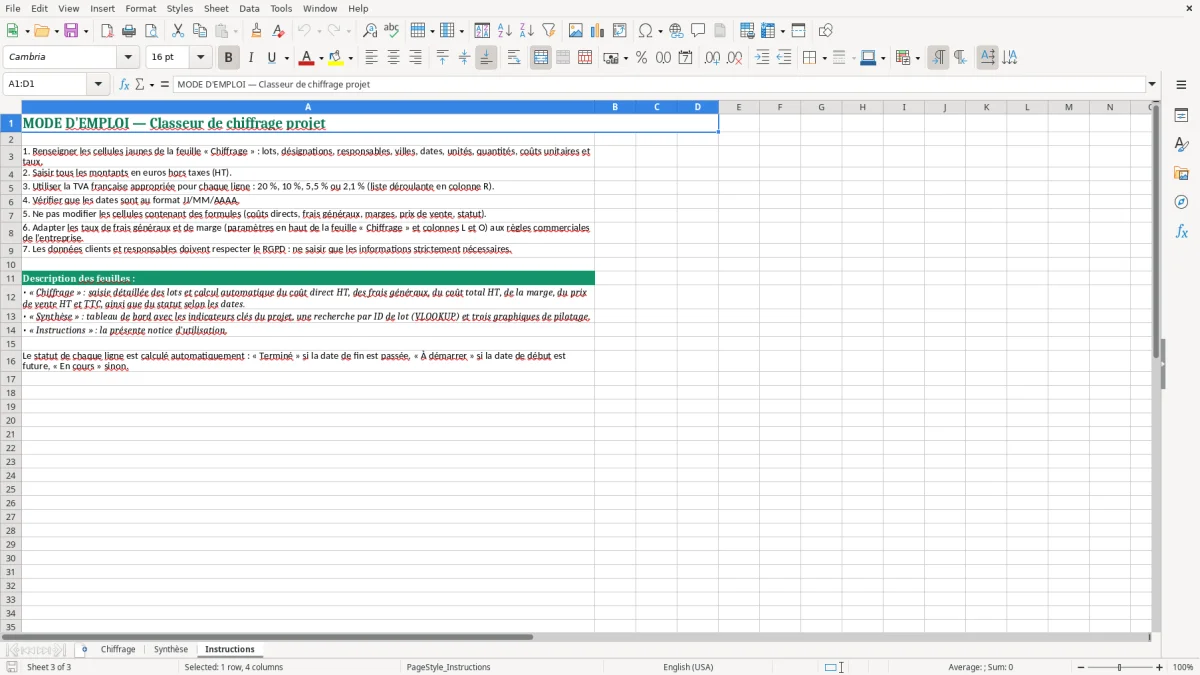Expand the Borders dropdown arrow
This screenshot has width=1200, height=675.
coord(824,58)
